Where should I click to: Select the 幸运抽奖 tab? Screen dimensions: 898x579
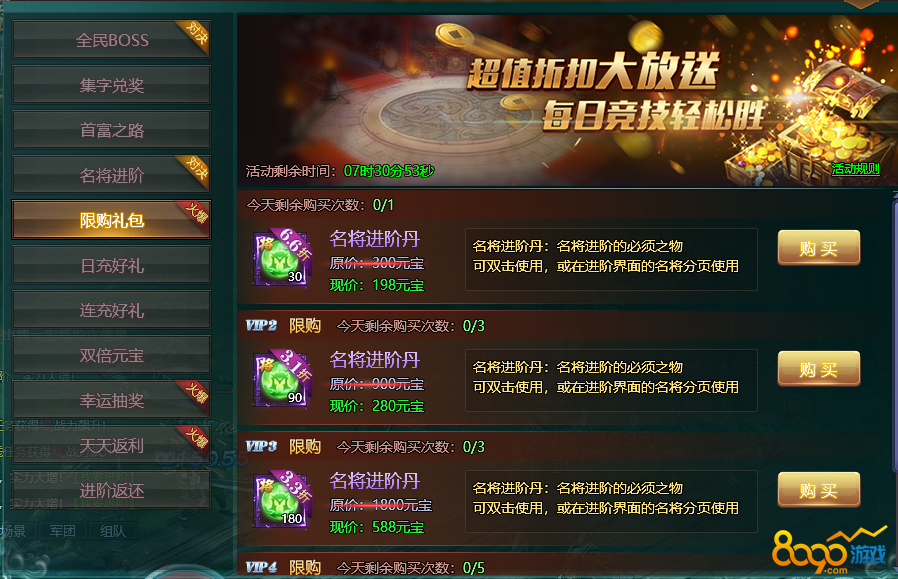(112, 400)
